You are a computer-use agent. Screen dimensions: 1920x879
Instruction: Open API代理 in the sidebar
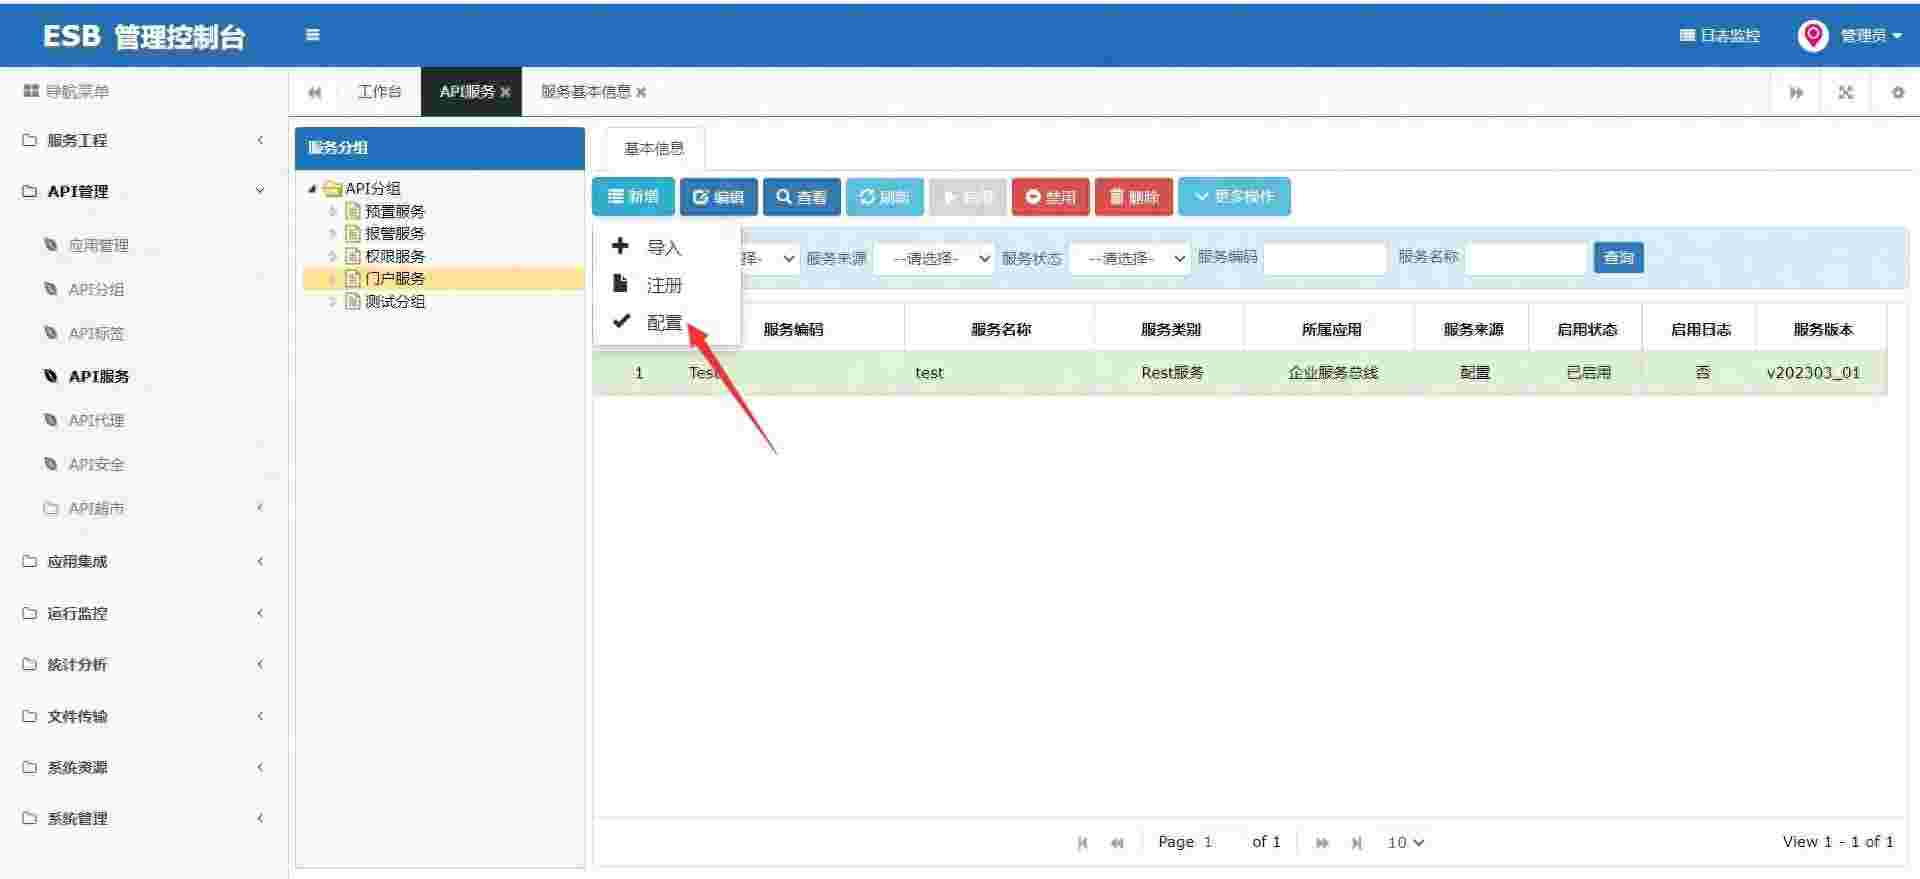coord(96,420)
